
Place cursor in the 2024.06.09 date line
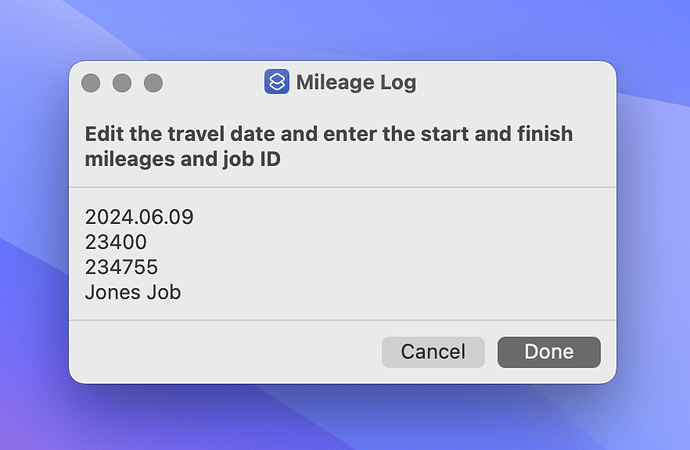tap(139, 217)
